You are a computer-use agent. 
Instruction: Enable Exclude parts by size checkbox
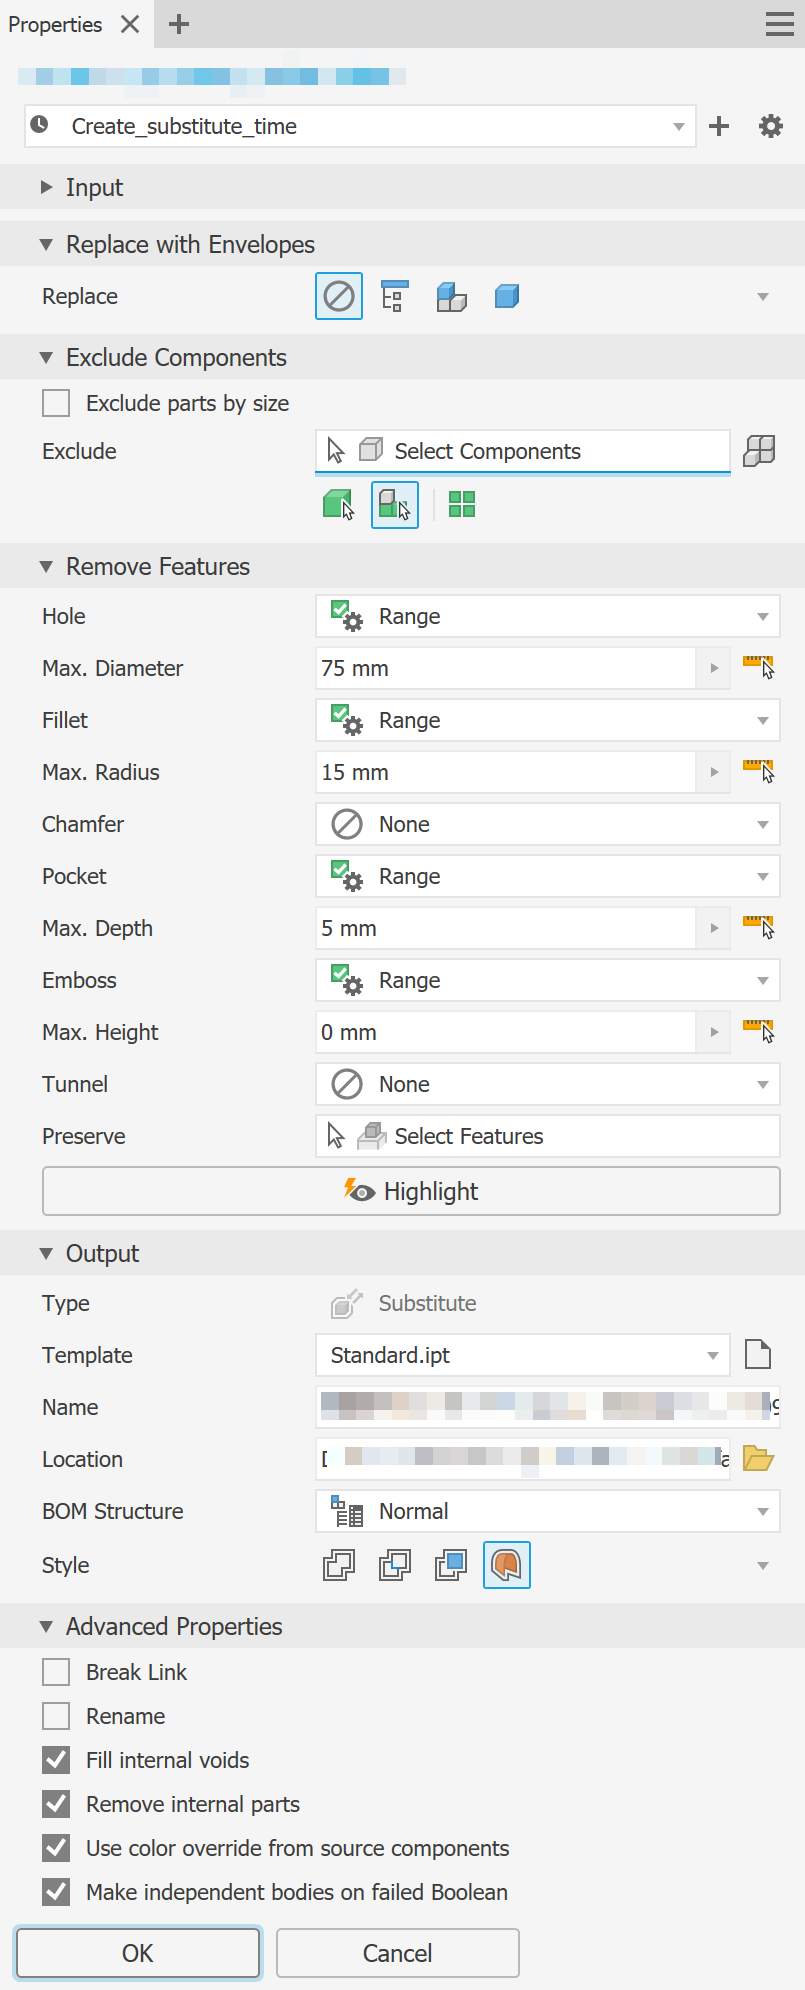[x=56, y=403]
